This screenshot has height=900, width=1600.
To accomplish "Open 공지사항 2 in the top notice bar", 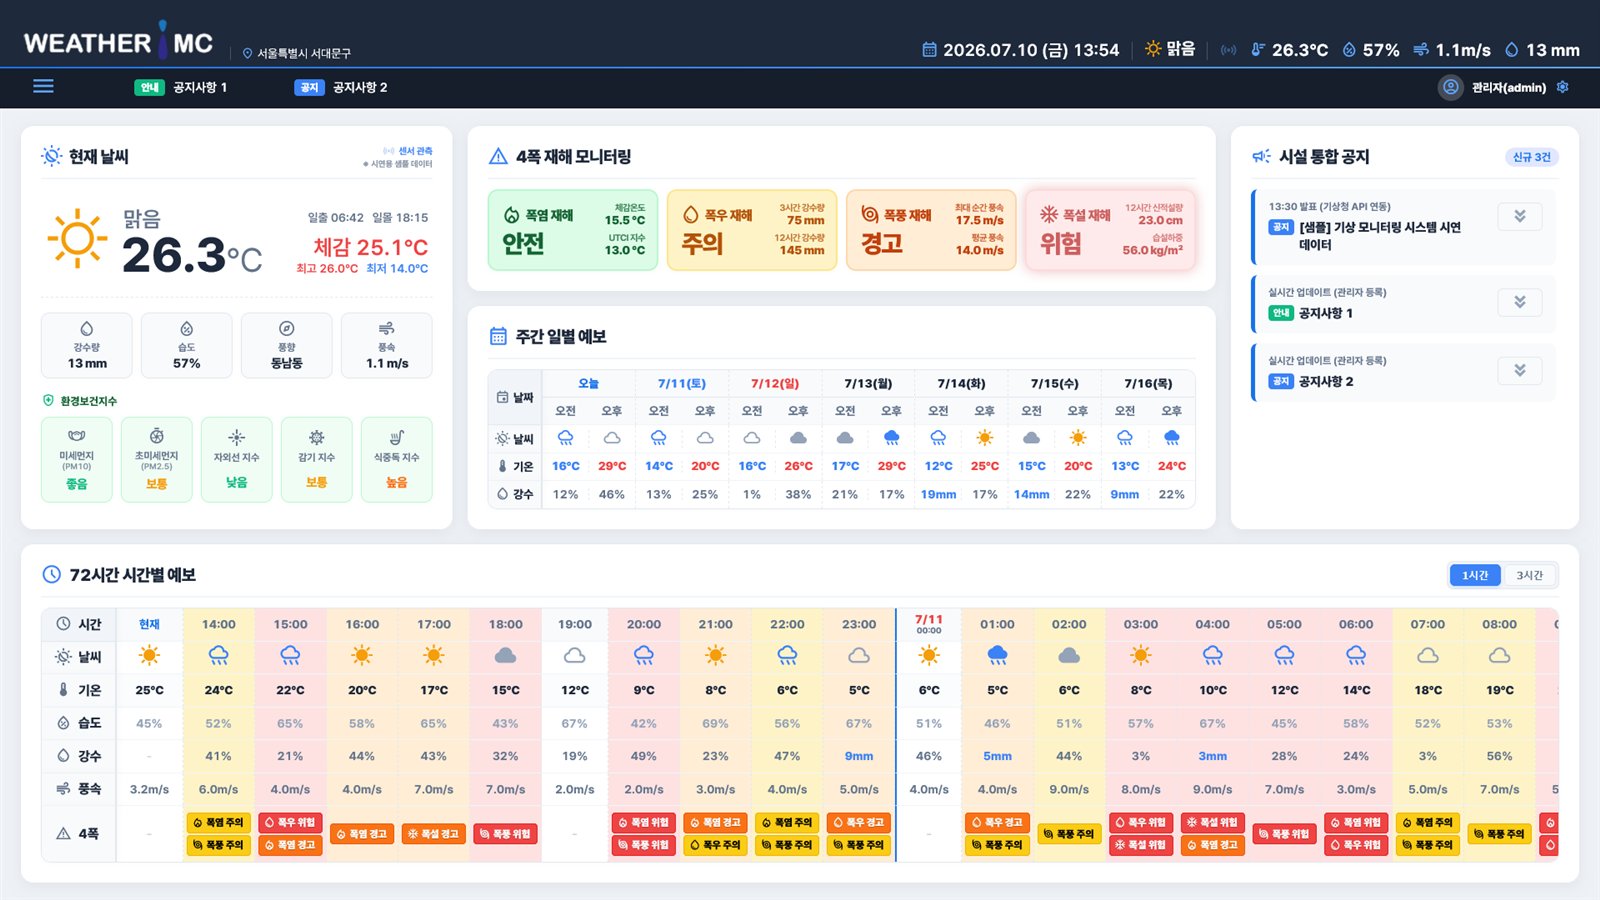I will [x=341, y=87].
